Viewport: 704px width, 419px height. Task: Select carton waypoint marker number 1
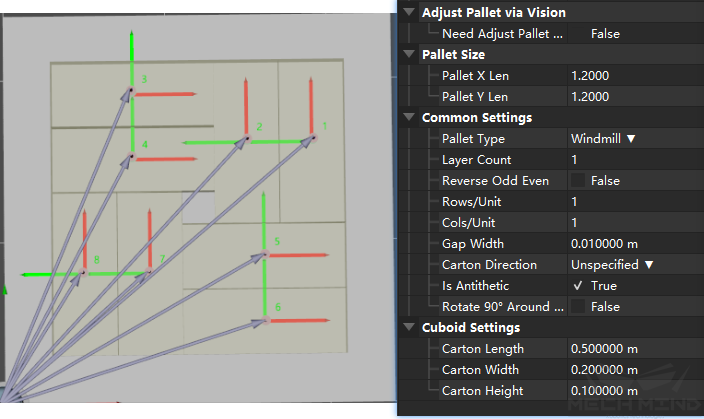coord(313,137)
